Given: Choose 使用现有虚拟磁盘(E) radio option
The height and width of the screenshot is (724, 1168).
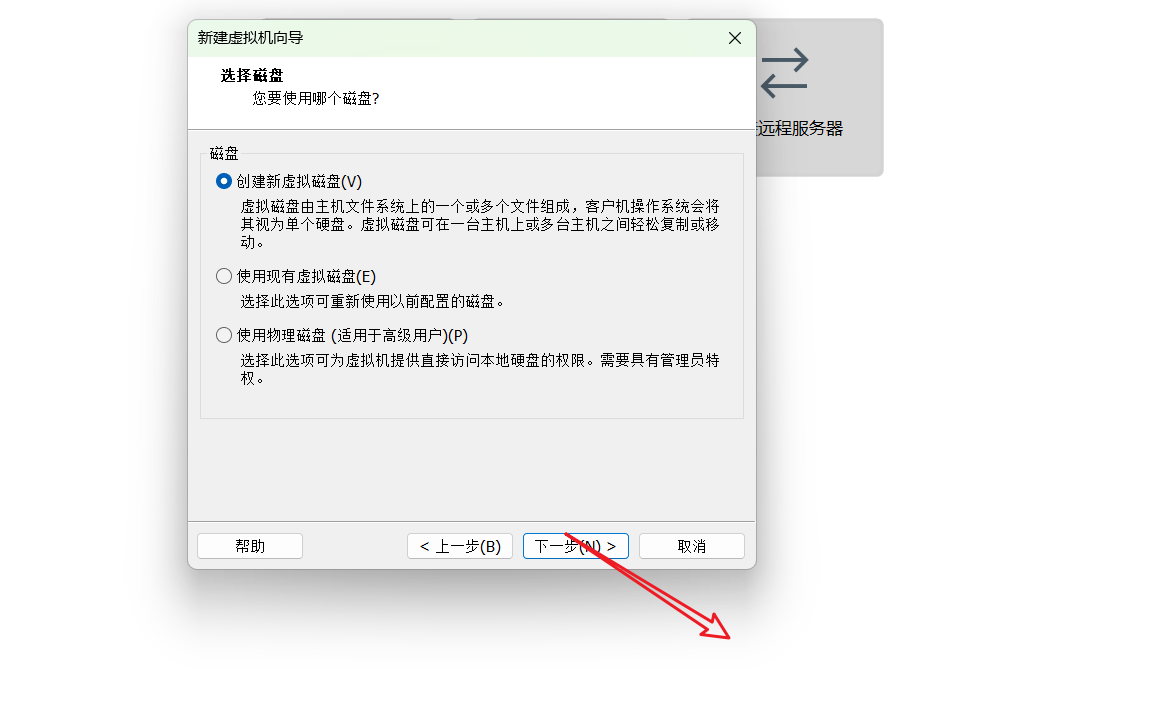Looking at the screenshot, I should pos(296,276).
